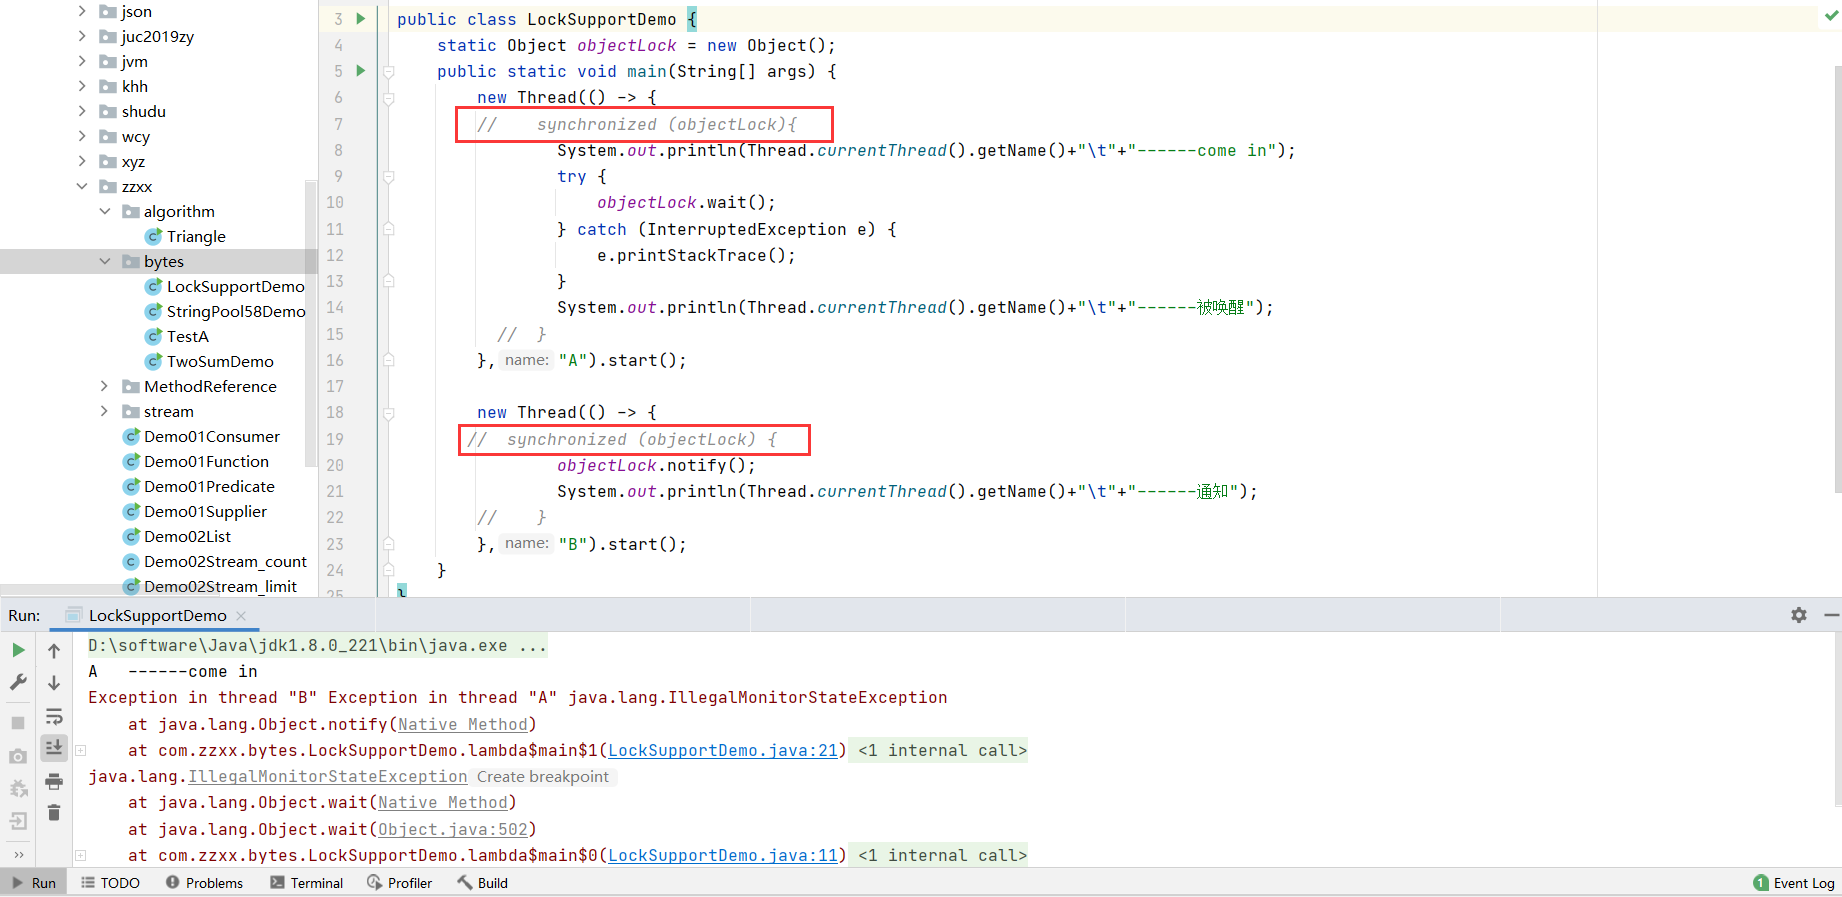Viewport: 1842px width, 897px height.
Task: Click the Print icon in Run console
Action: click(x=54, y=781)
